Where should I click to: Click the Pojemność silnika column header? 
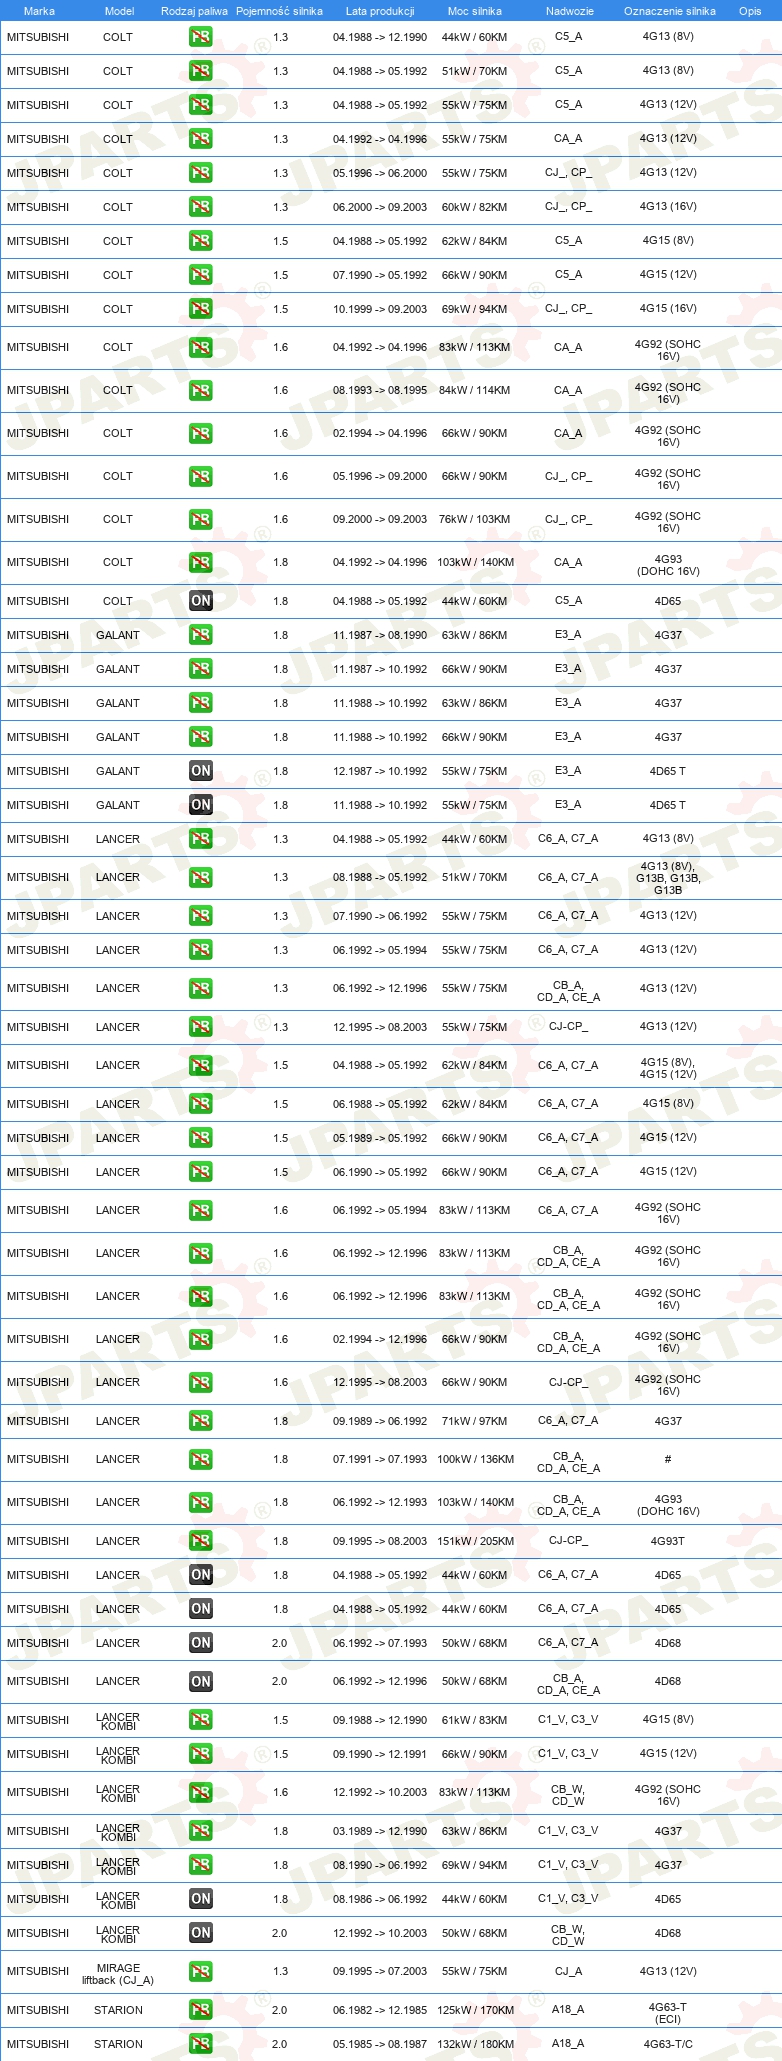coord(280,11)
